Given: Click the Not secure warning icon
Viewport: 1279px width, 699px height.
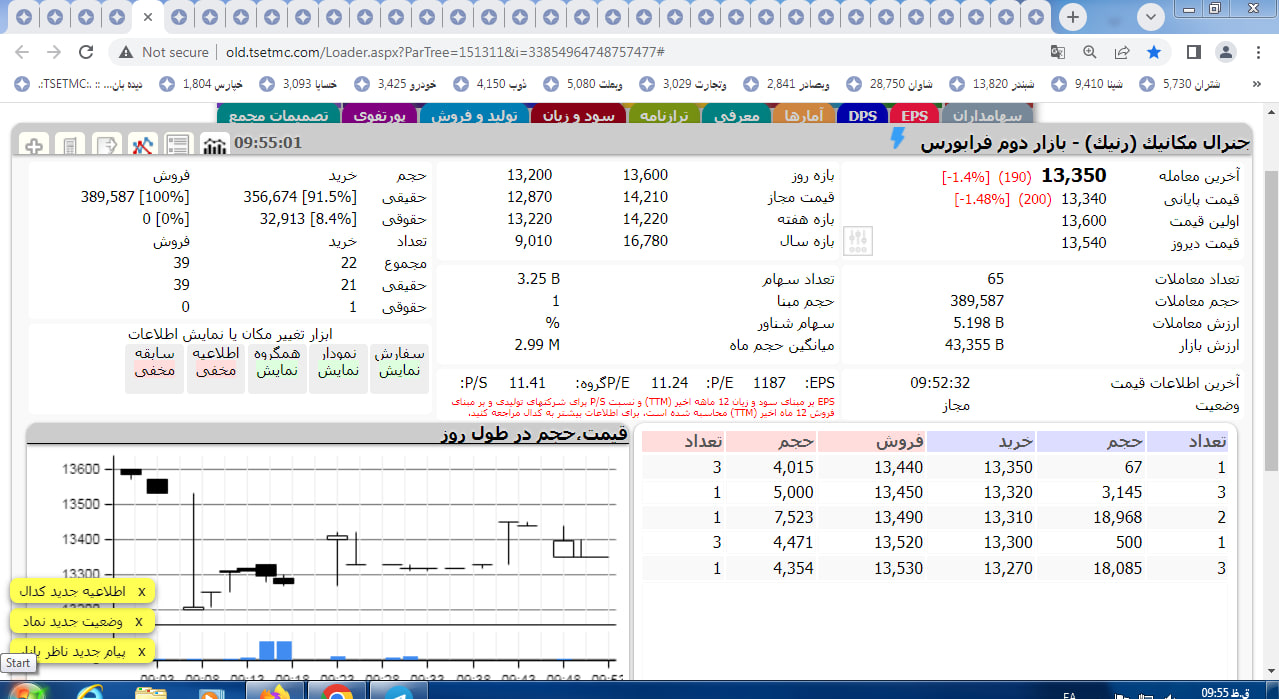Looking at the screenshot, I should tap(125, 52).
